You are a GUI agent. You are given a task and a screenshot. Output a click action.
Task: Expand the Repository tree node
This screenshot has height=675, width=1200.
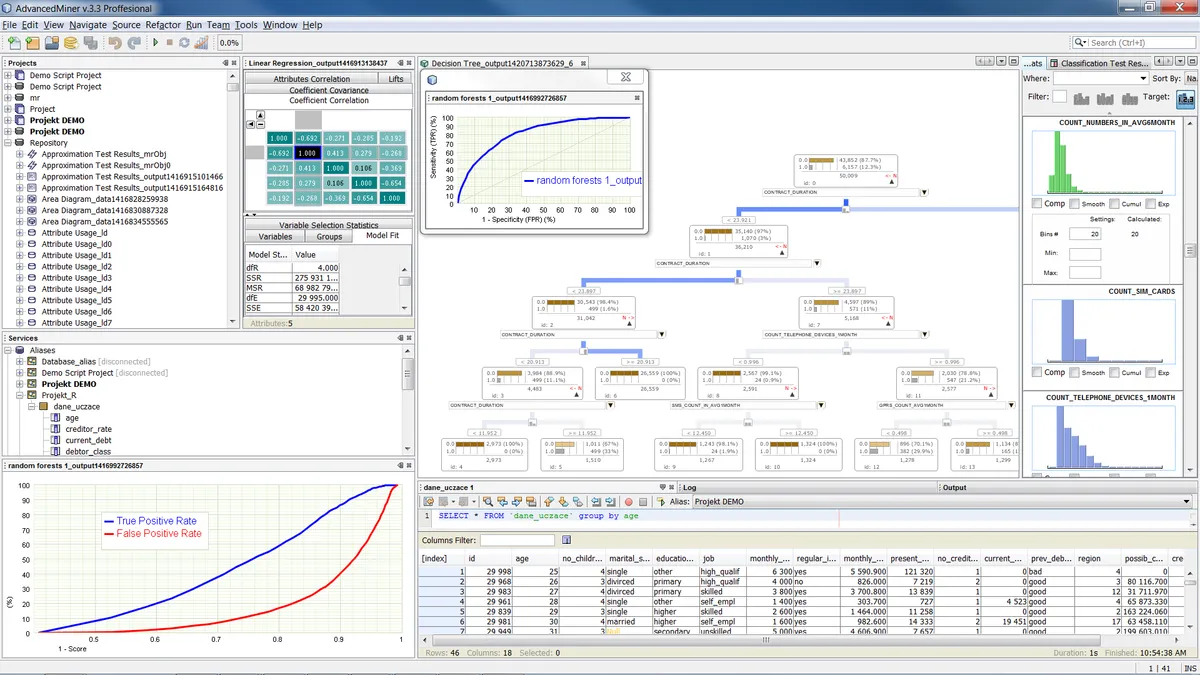pos(9,143)
